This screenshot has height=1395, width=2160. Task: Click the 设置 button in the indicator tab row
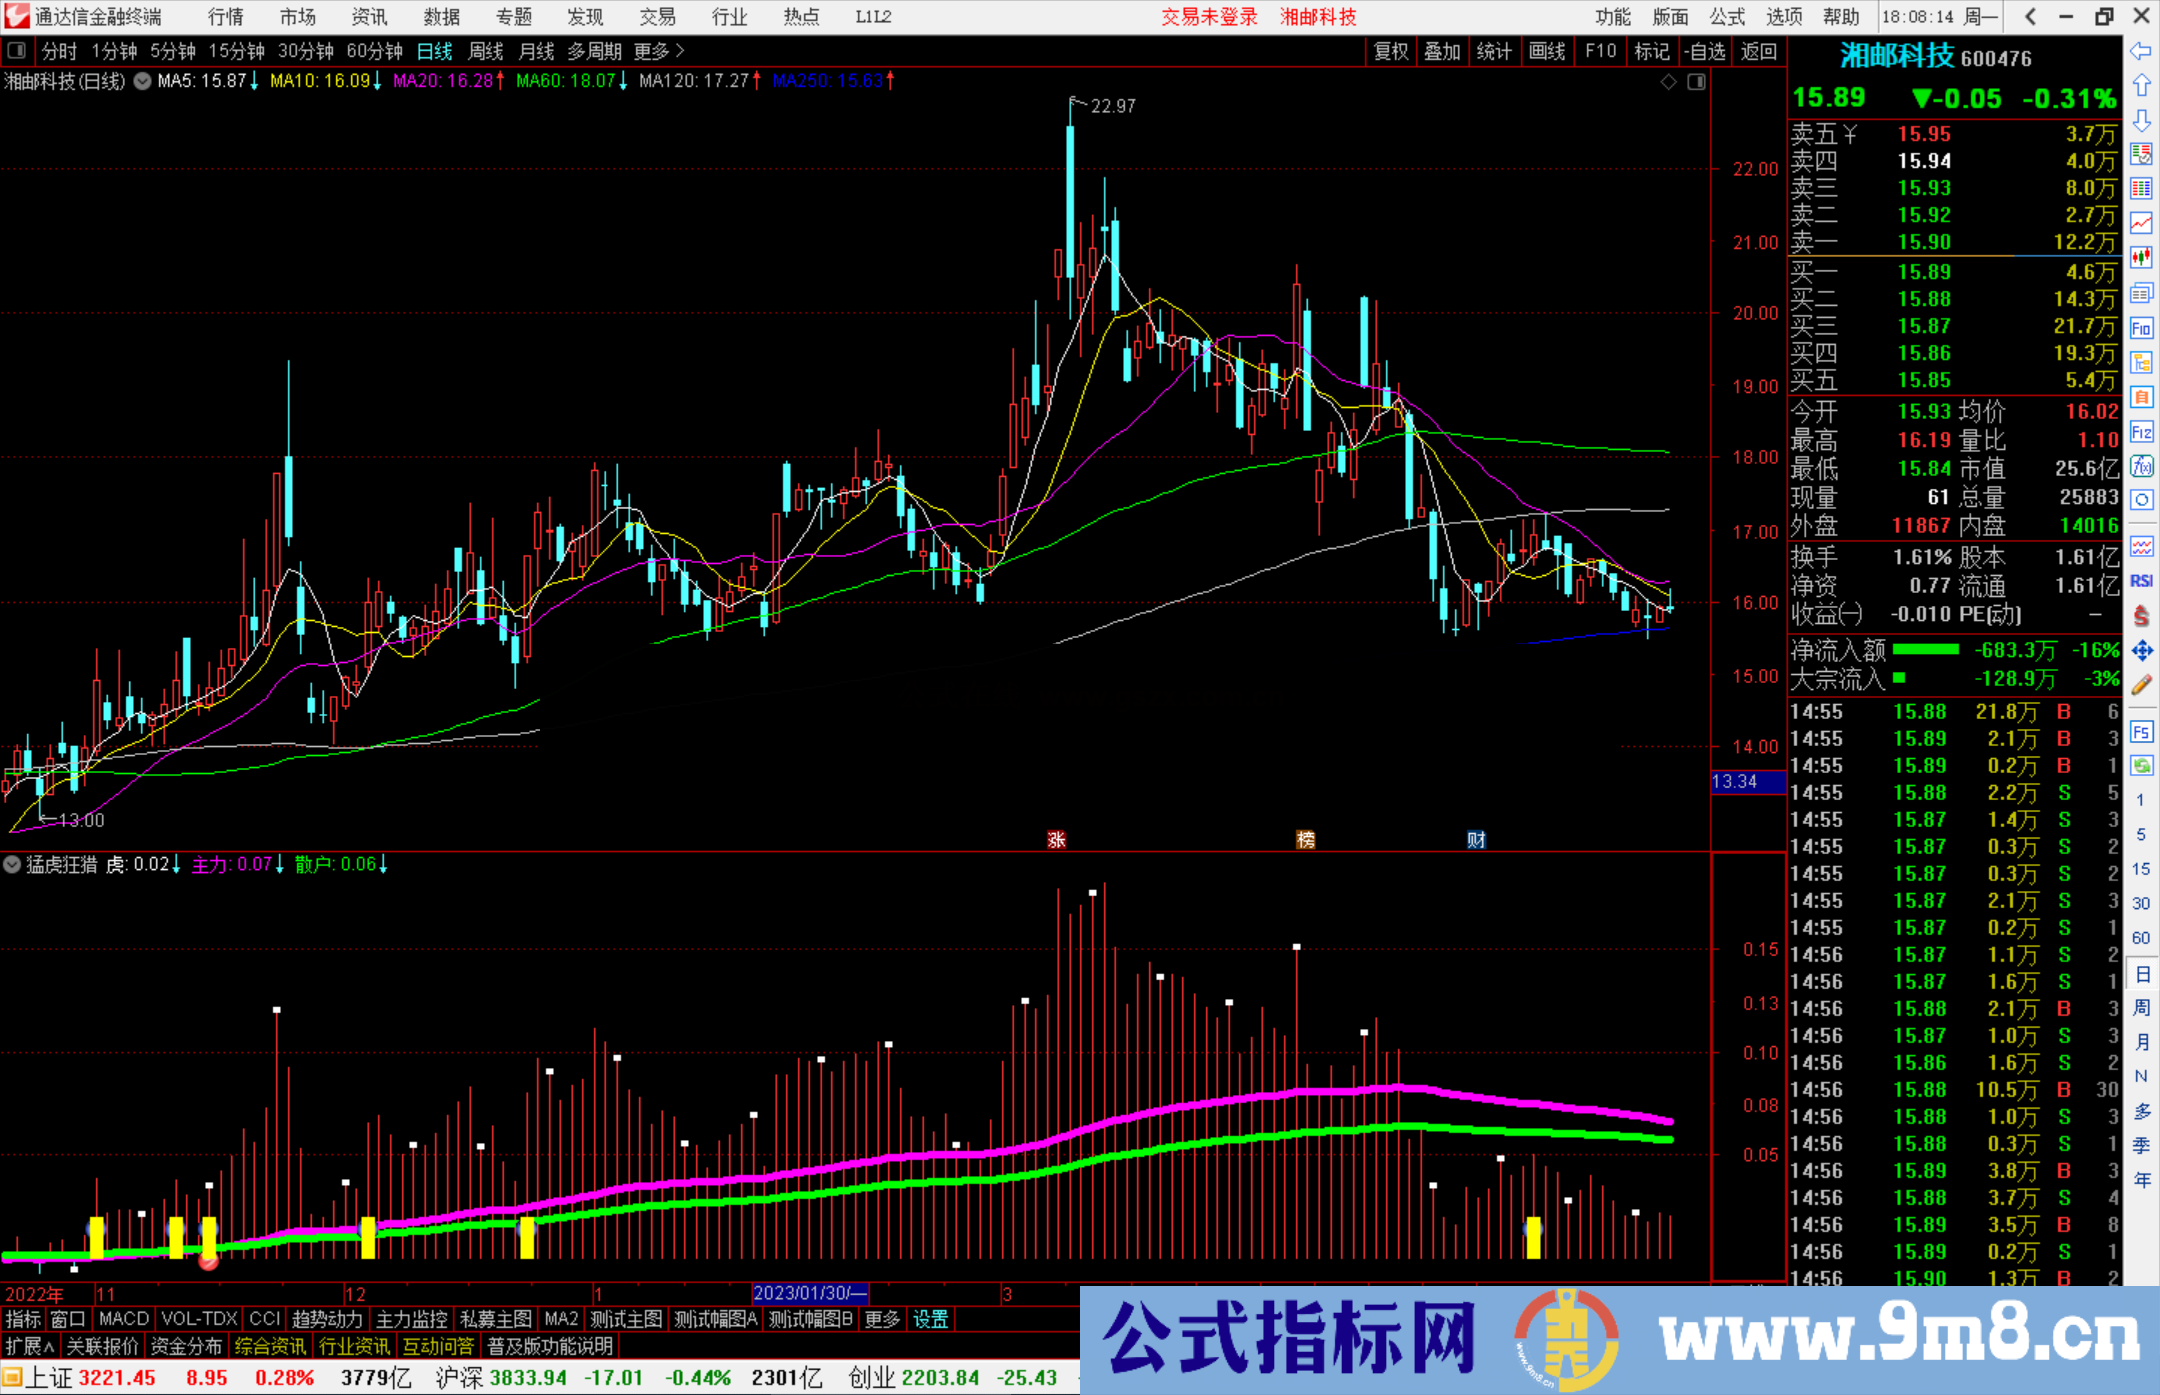click(x=930, y=1319)
